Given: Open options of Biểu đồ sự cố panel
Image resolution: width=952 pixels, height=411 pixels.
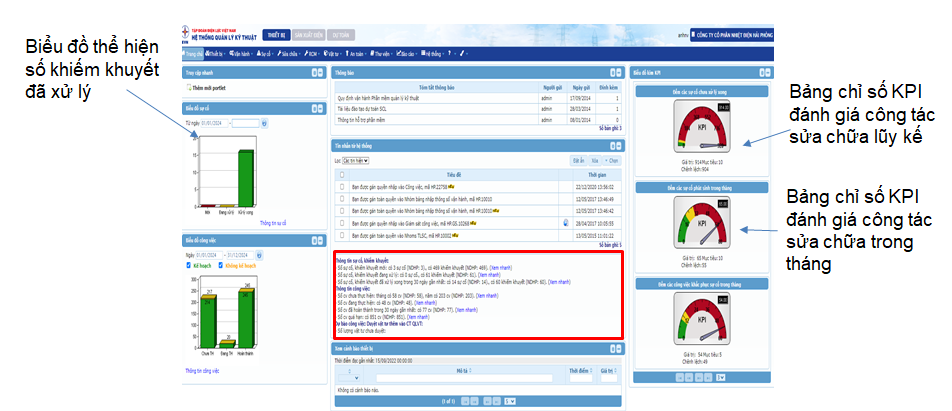Looking at the screenshot, I should click(x=315, y=109).
